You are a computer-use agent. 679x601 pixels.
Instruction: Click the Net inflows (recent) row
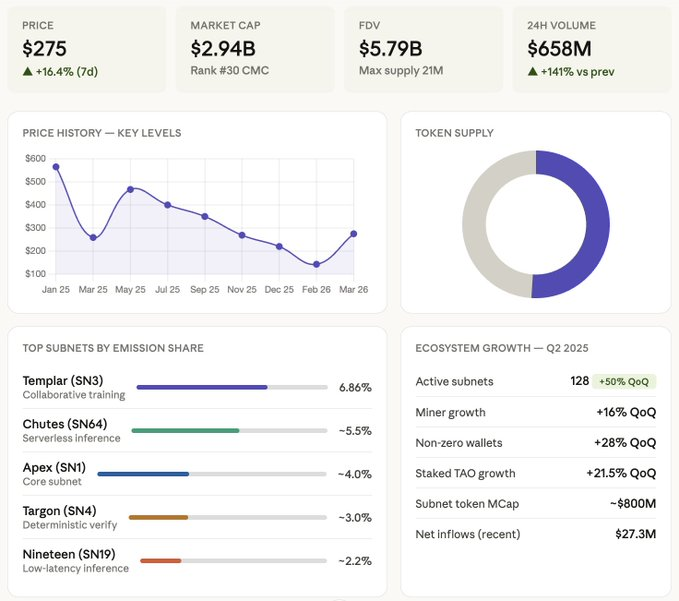535,534
